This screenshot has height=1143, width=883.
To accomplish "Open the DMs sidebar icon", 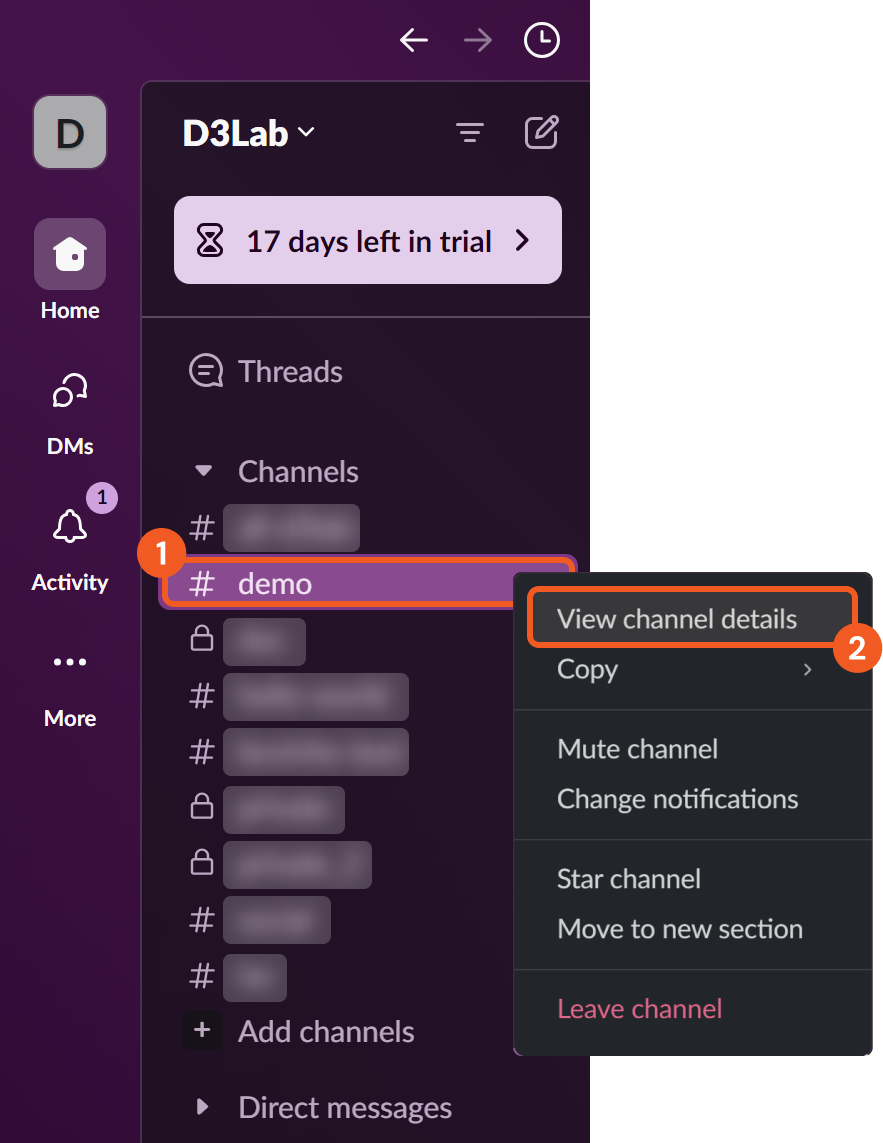I will [x=70, y=391].
